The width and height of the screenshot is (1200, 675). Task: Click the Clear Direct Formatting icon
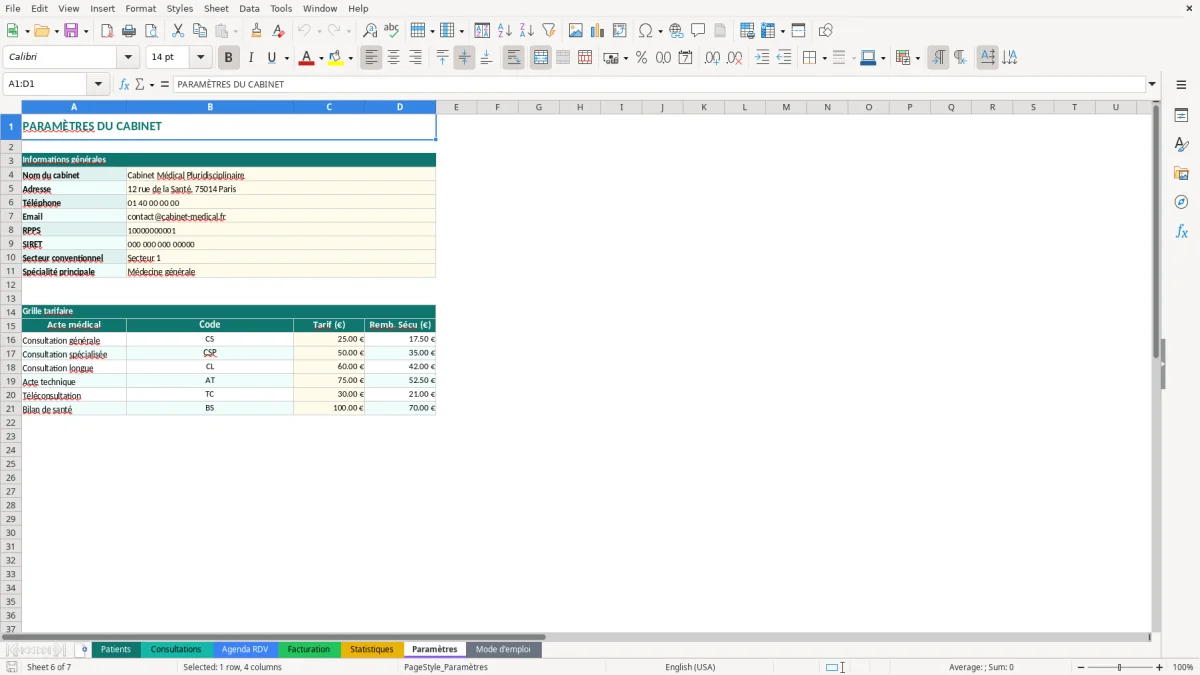279,31
